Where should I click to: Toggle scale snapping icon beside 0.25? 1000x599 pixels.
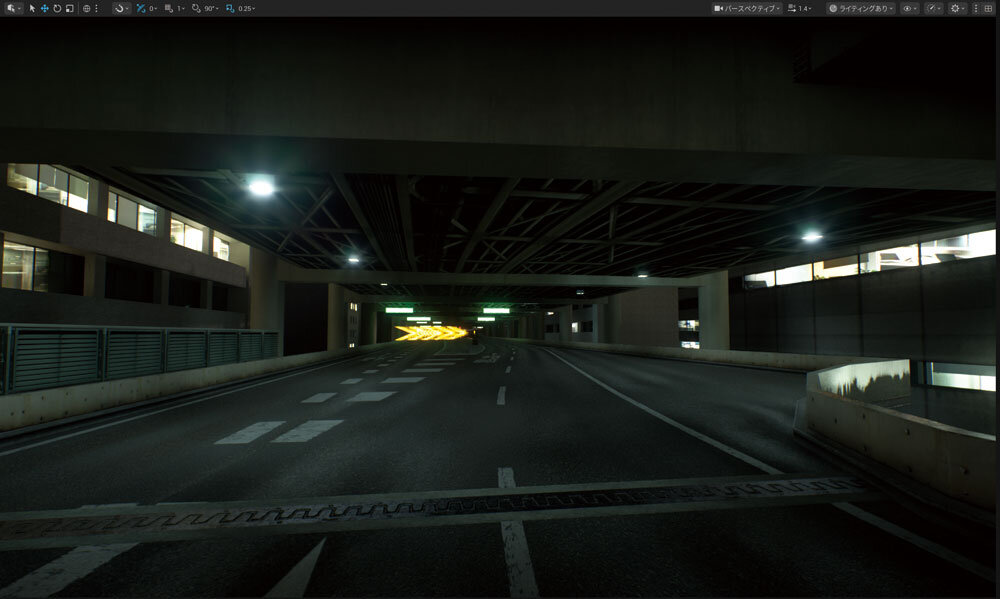[x=230, y=8]
